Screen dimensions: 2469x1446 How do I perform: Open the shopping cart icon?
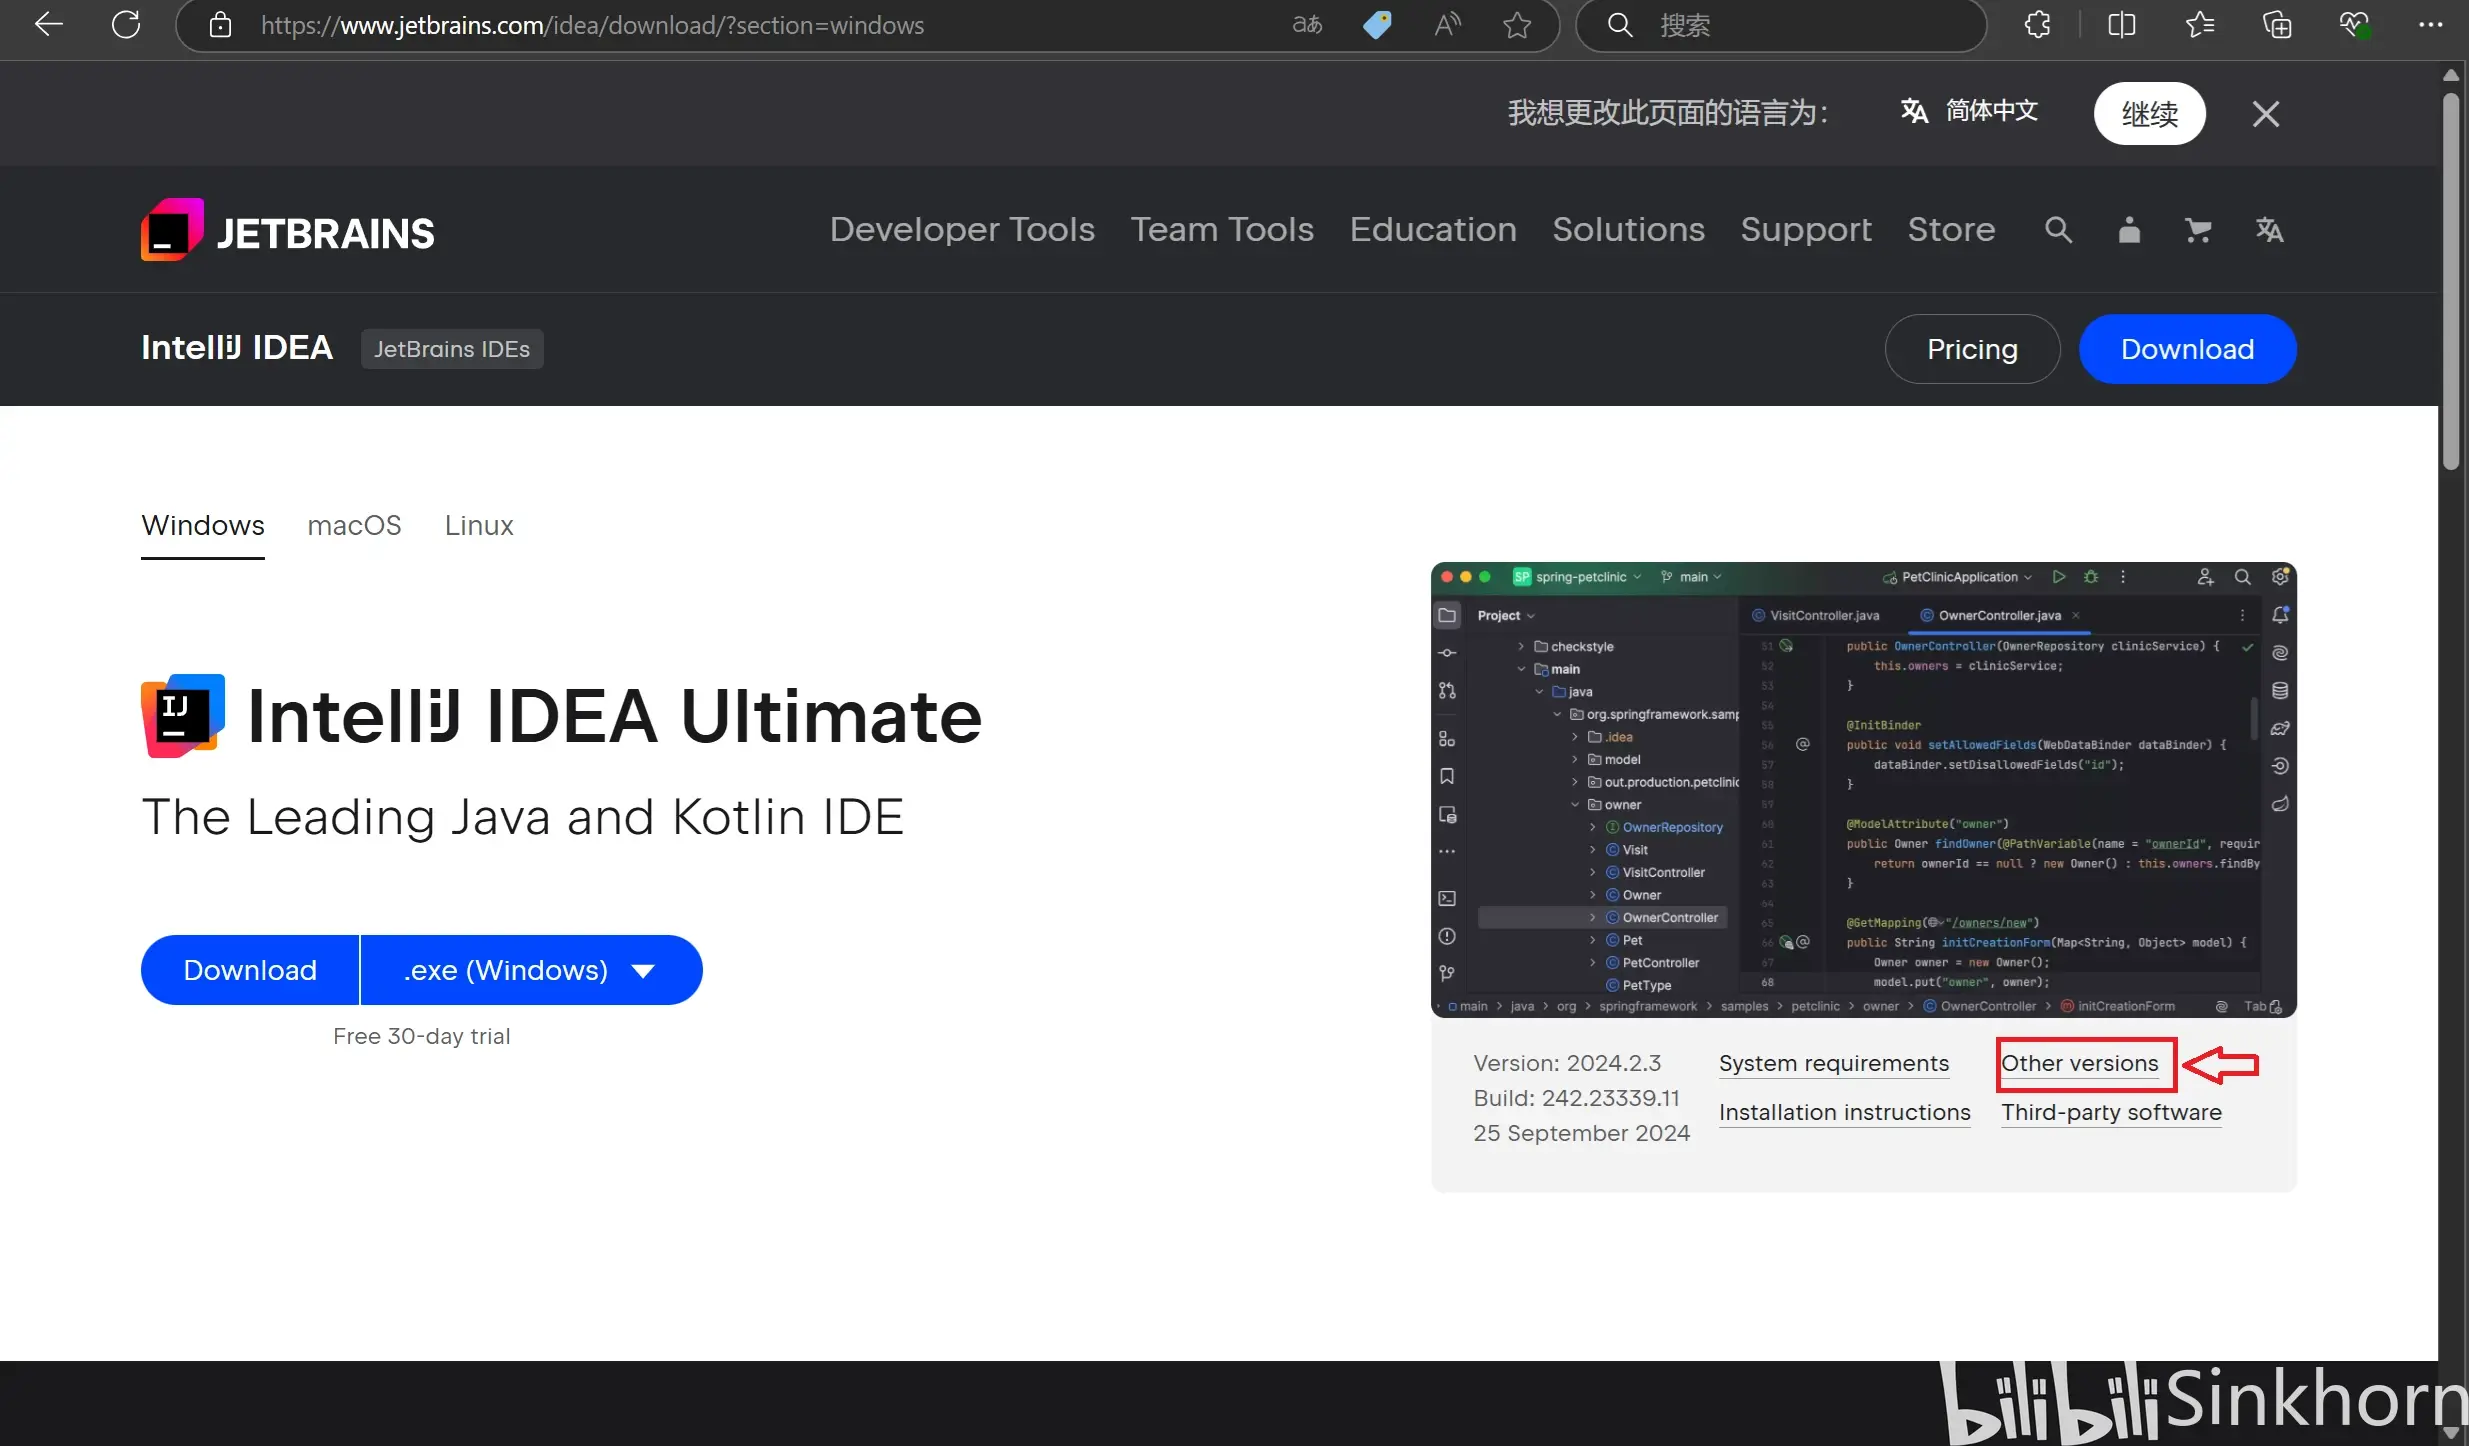[x=2198, y=230]
